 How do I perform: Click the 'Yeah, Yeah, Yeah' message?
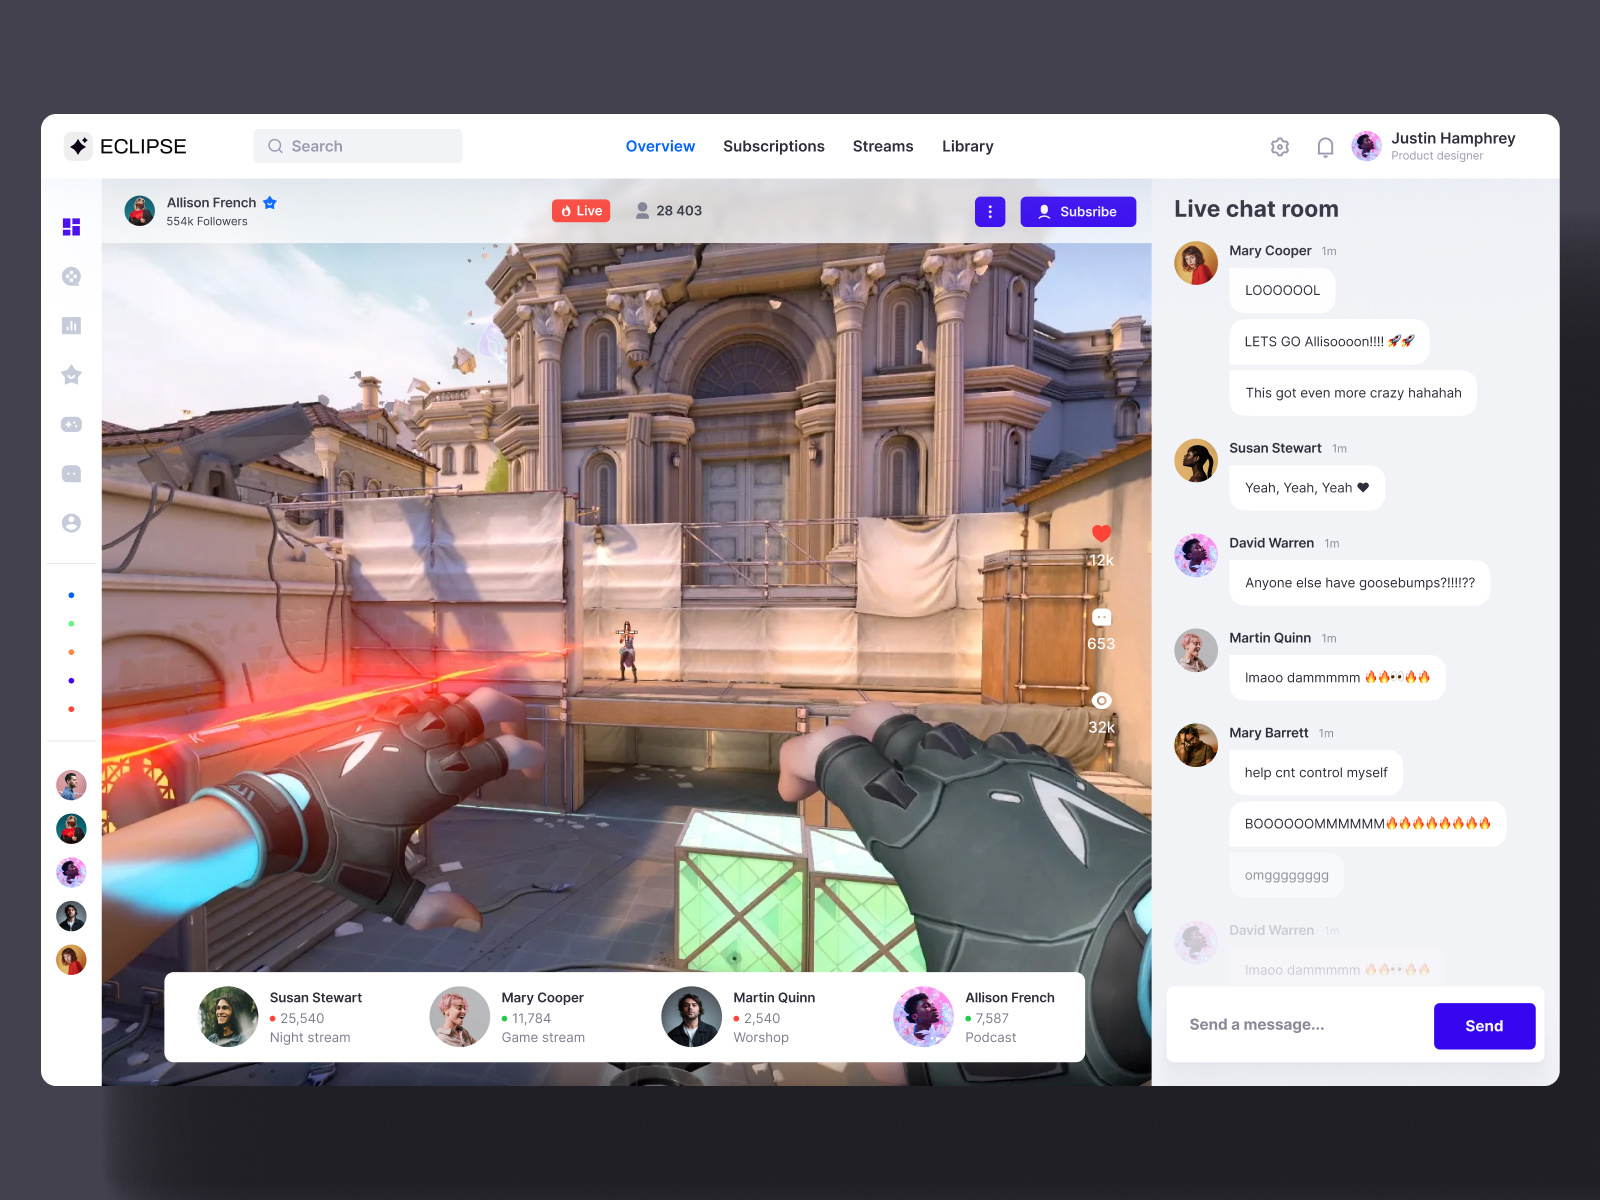(x=1307, y=488)
